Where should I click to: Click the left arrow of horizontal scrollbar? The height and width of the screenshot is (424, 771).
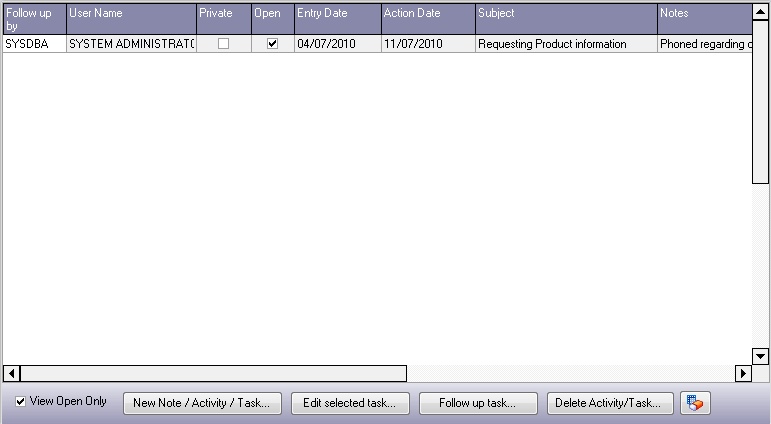[x=11, y=373]
